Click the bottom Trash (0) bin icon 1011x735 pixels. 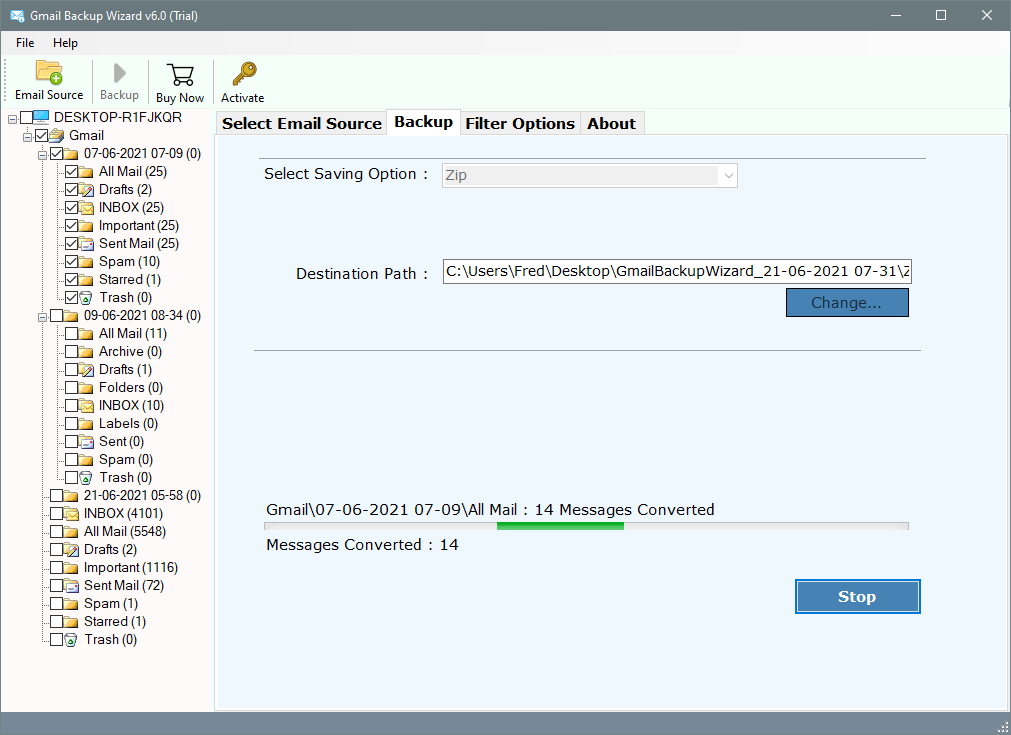click(x=71, y=640)
